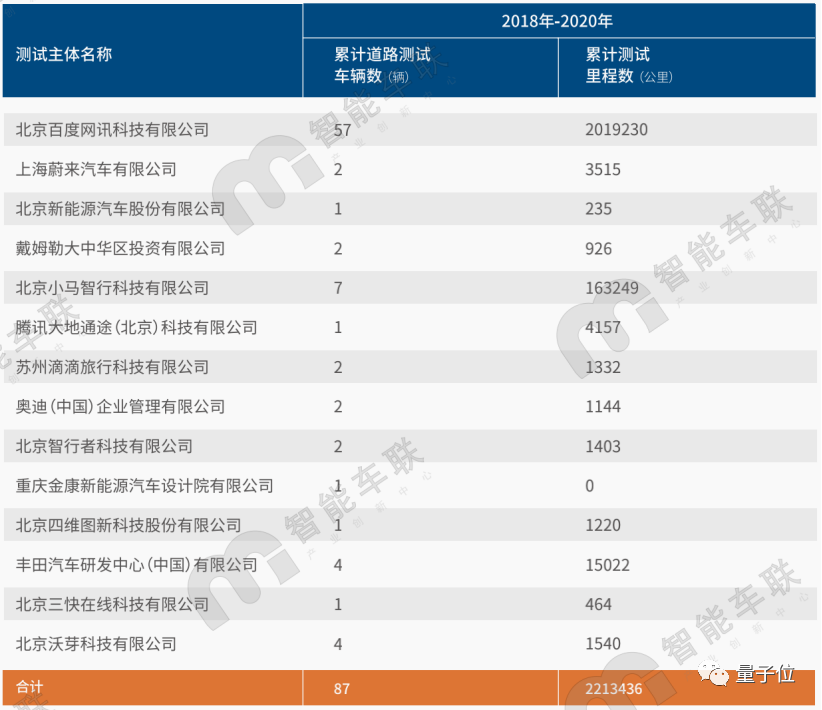Select mileage value 15022
The image size is (822, 710).
(x=608, y=565)
